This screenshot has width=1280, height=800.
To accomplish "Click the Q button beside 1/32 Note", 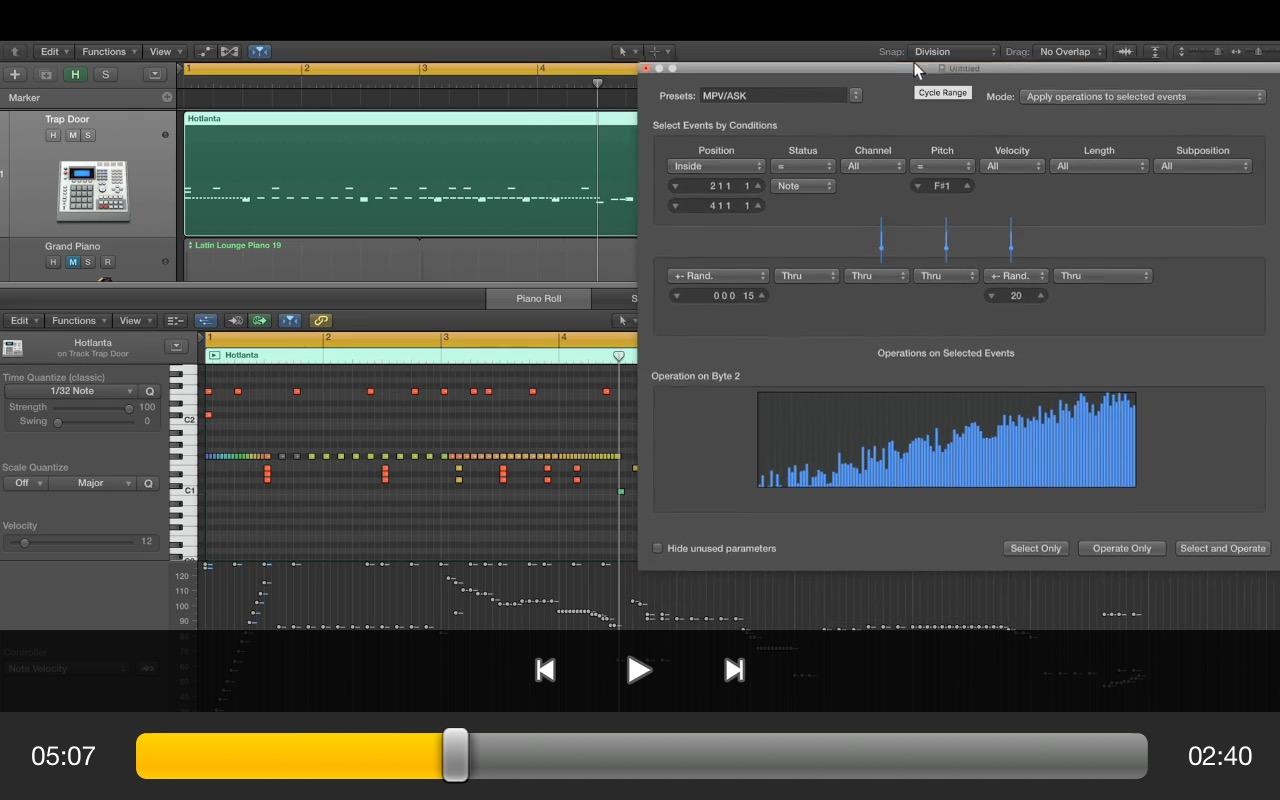I will click(x=150, y=392).
